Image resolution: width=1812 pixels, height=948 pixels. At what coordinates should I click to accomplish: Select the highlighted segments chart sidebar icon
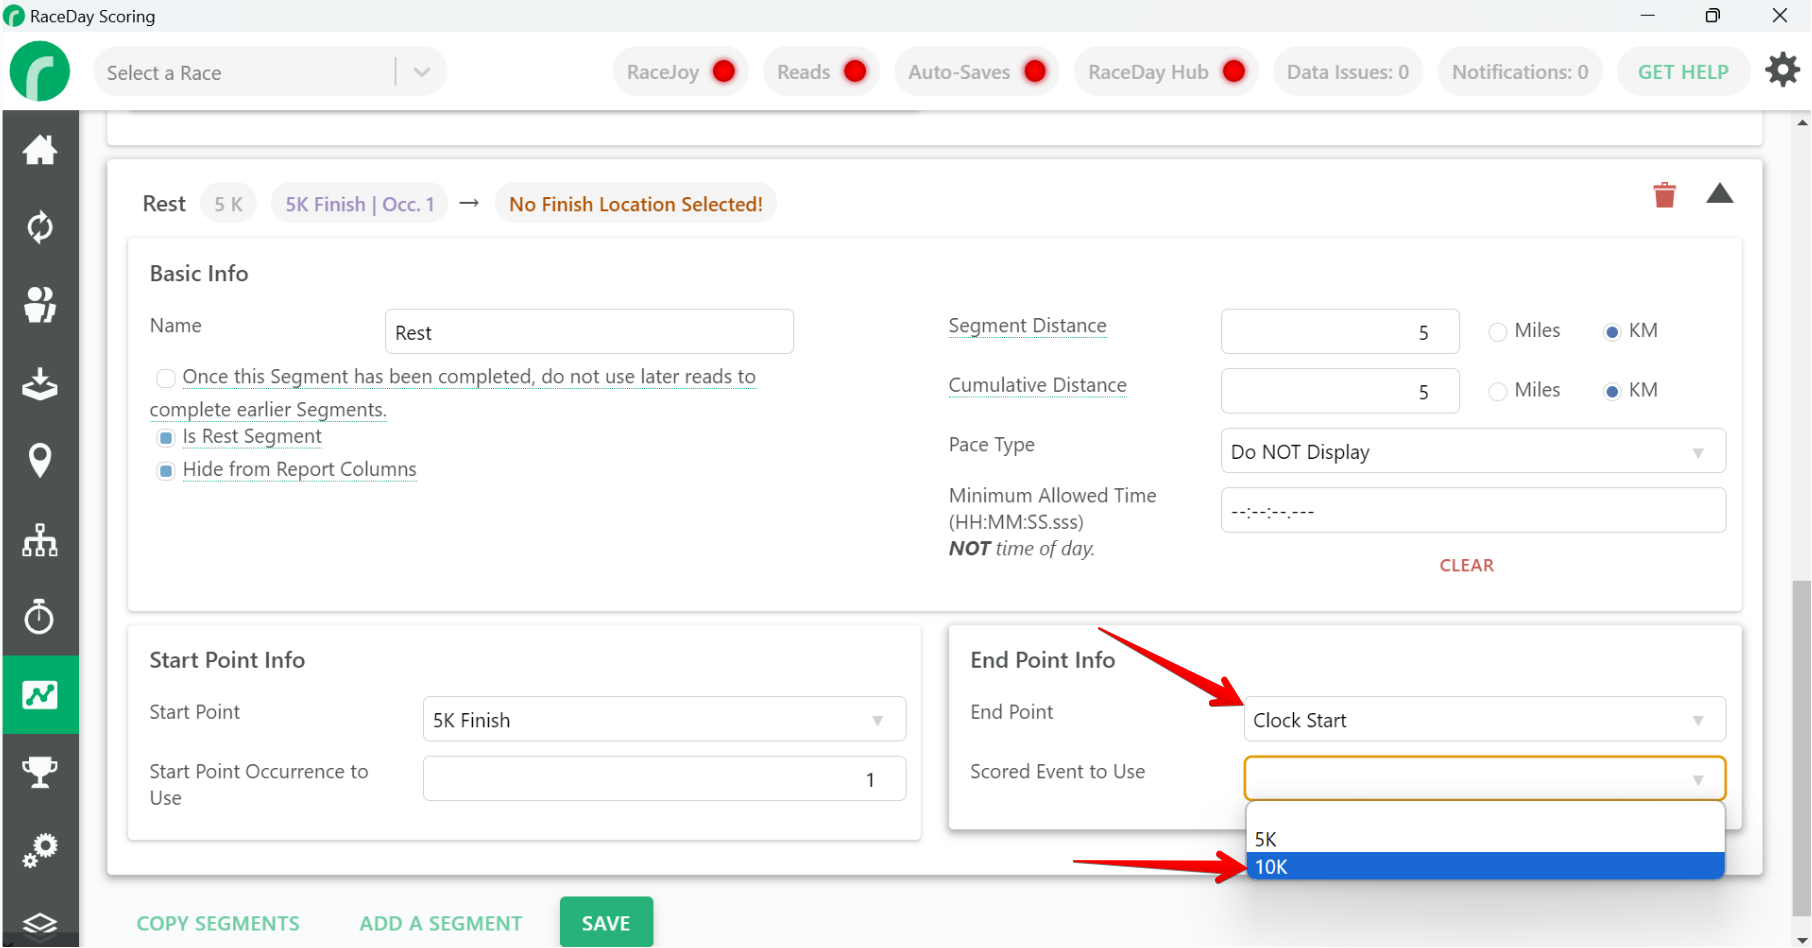point(40,695)
